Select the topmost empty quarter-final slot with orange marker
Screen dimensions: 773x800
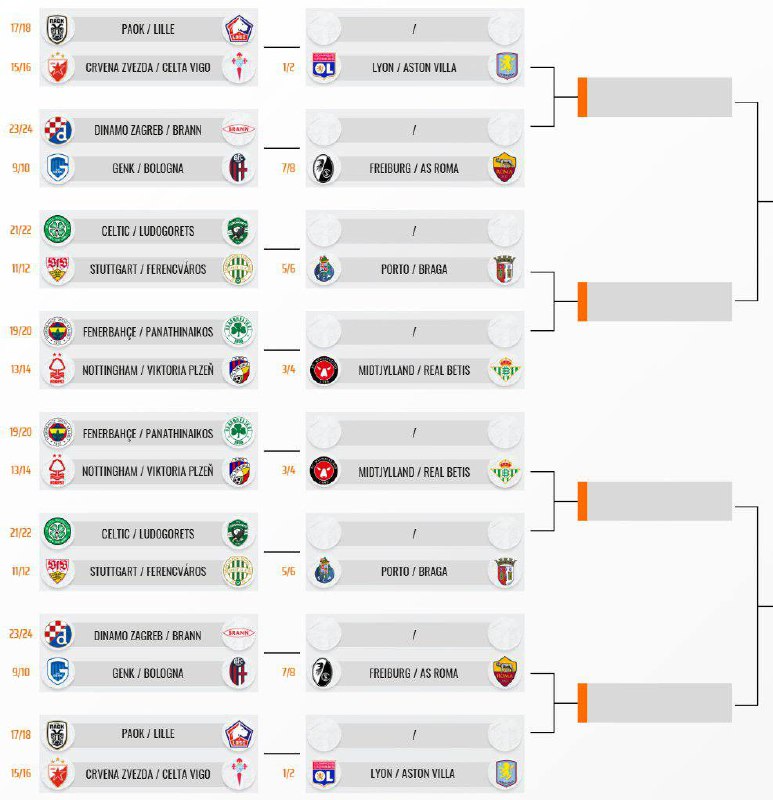[x=659, y=97]
